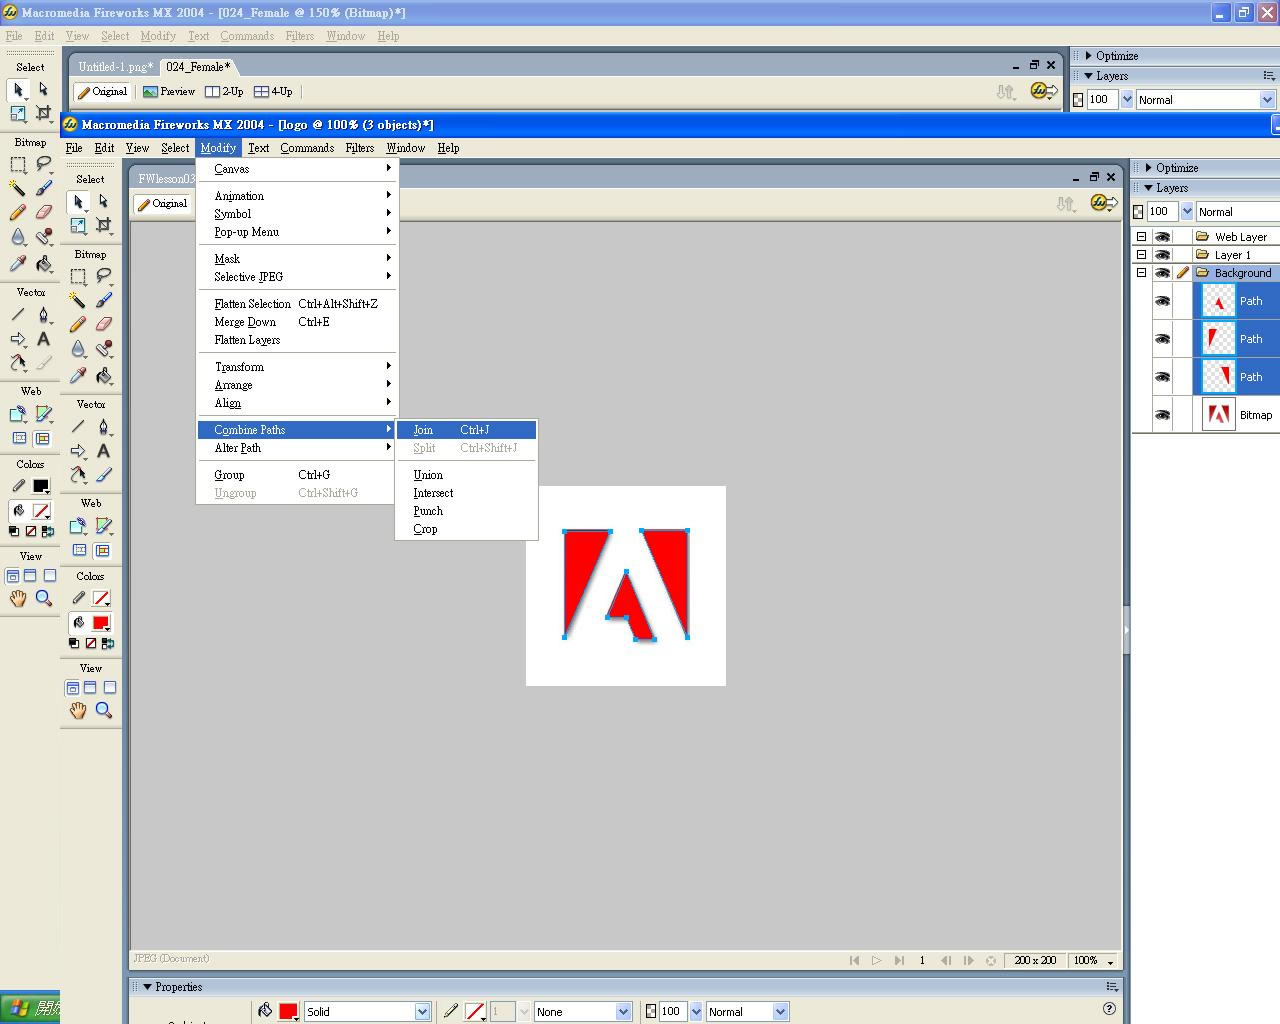1280x1024 pixels.
Task: Choose Union from Combine Paths submenu
Action: pyautogui.click(x=466, y=475)
